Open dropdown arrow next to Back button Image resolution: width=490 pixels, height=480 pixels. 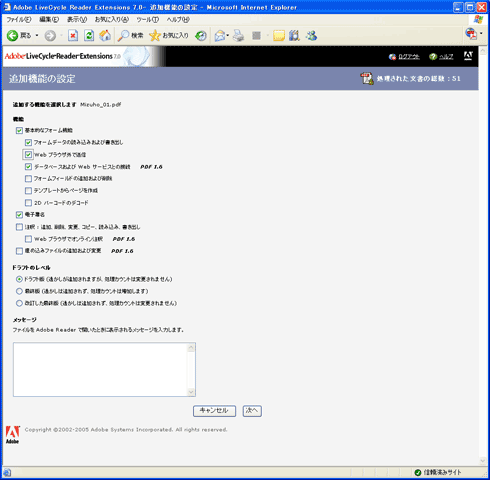[x=37, y=35]
